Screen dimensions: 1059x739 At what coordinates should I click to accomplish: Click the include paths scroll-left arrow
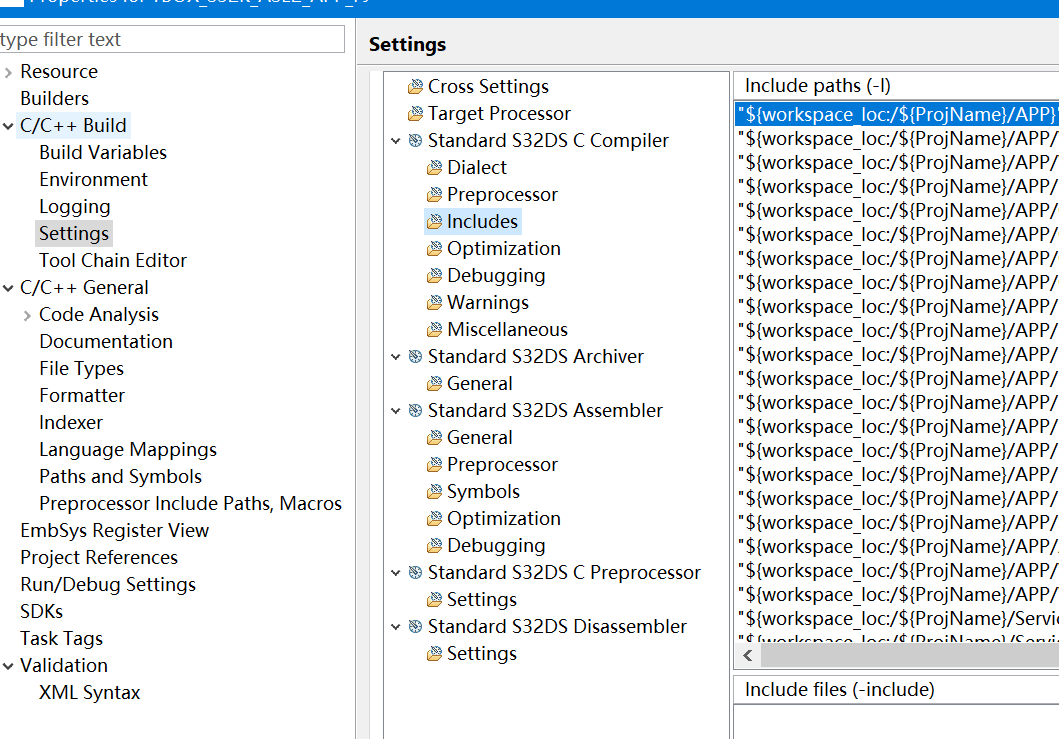pyautogui.click(x=748, y=655)
